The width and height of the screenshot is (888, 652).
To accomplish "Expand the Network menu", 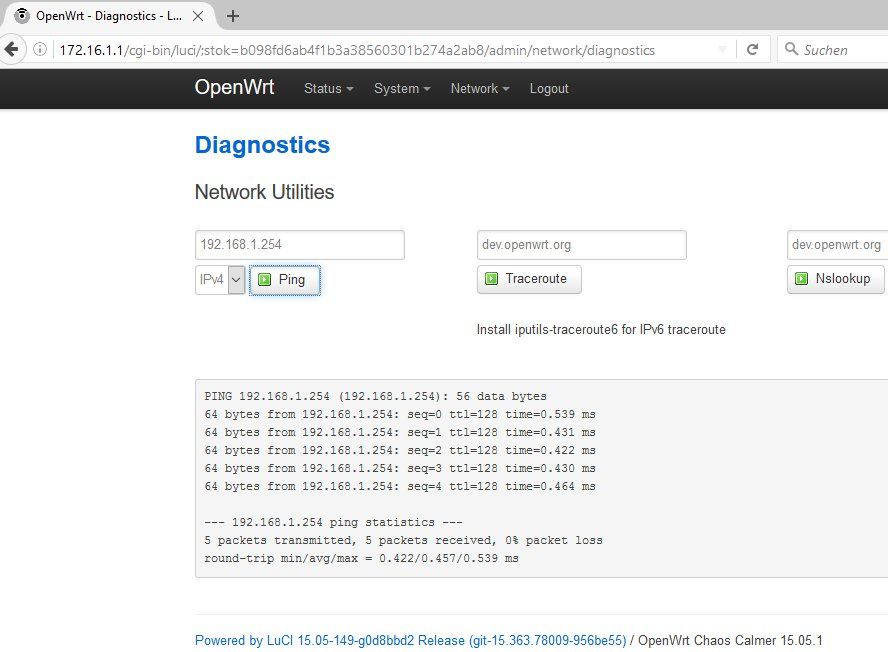I will (480, 88).
